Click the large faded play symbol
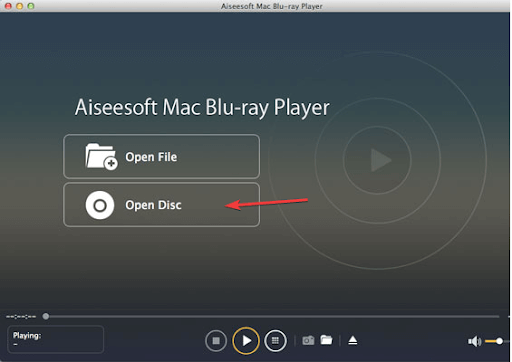 coord(381,160)
